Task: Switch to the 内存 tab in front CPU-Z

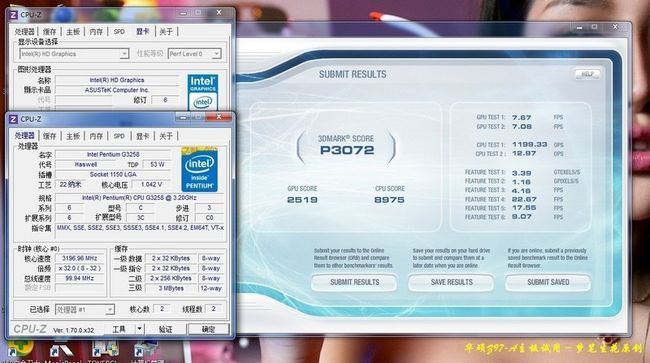Action: click(x=96, y=136)
